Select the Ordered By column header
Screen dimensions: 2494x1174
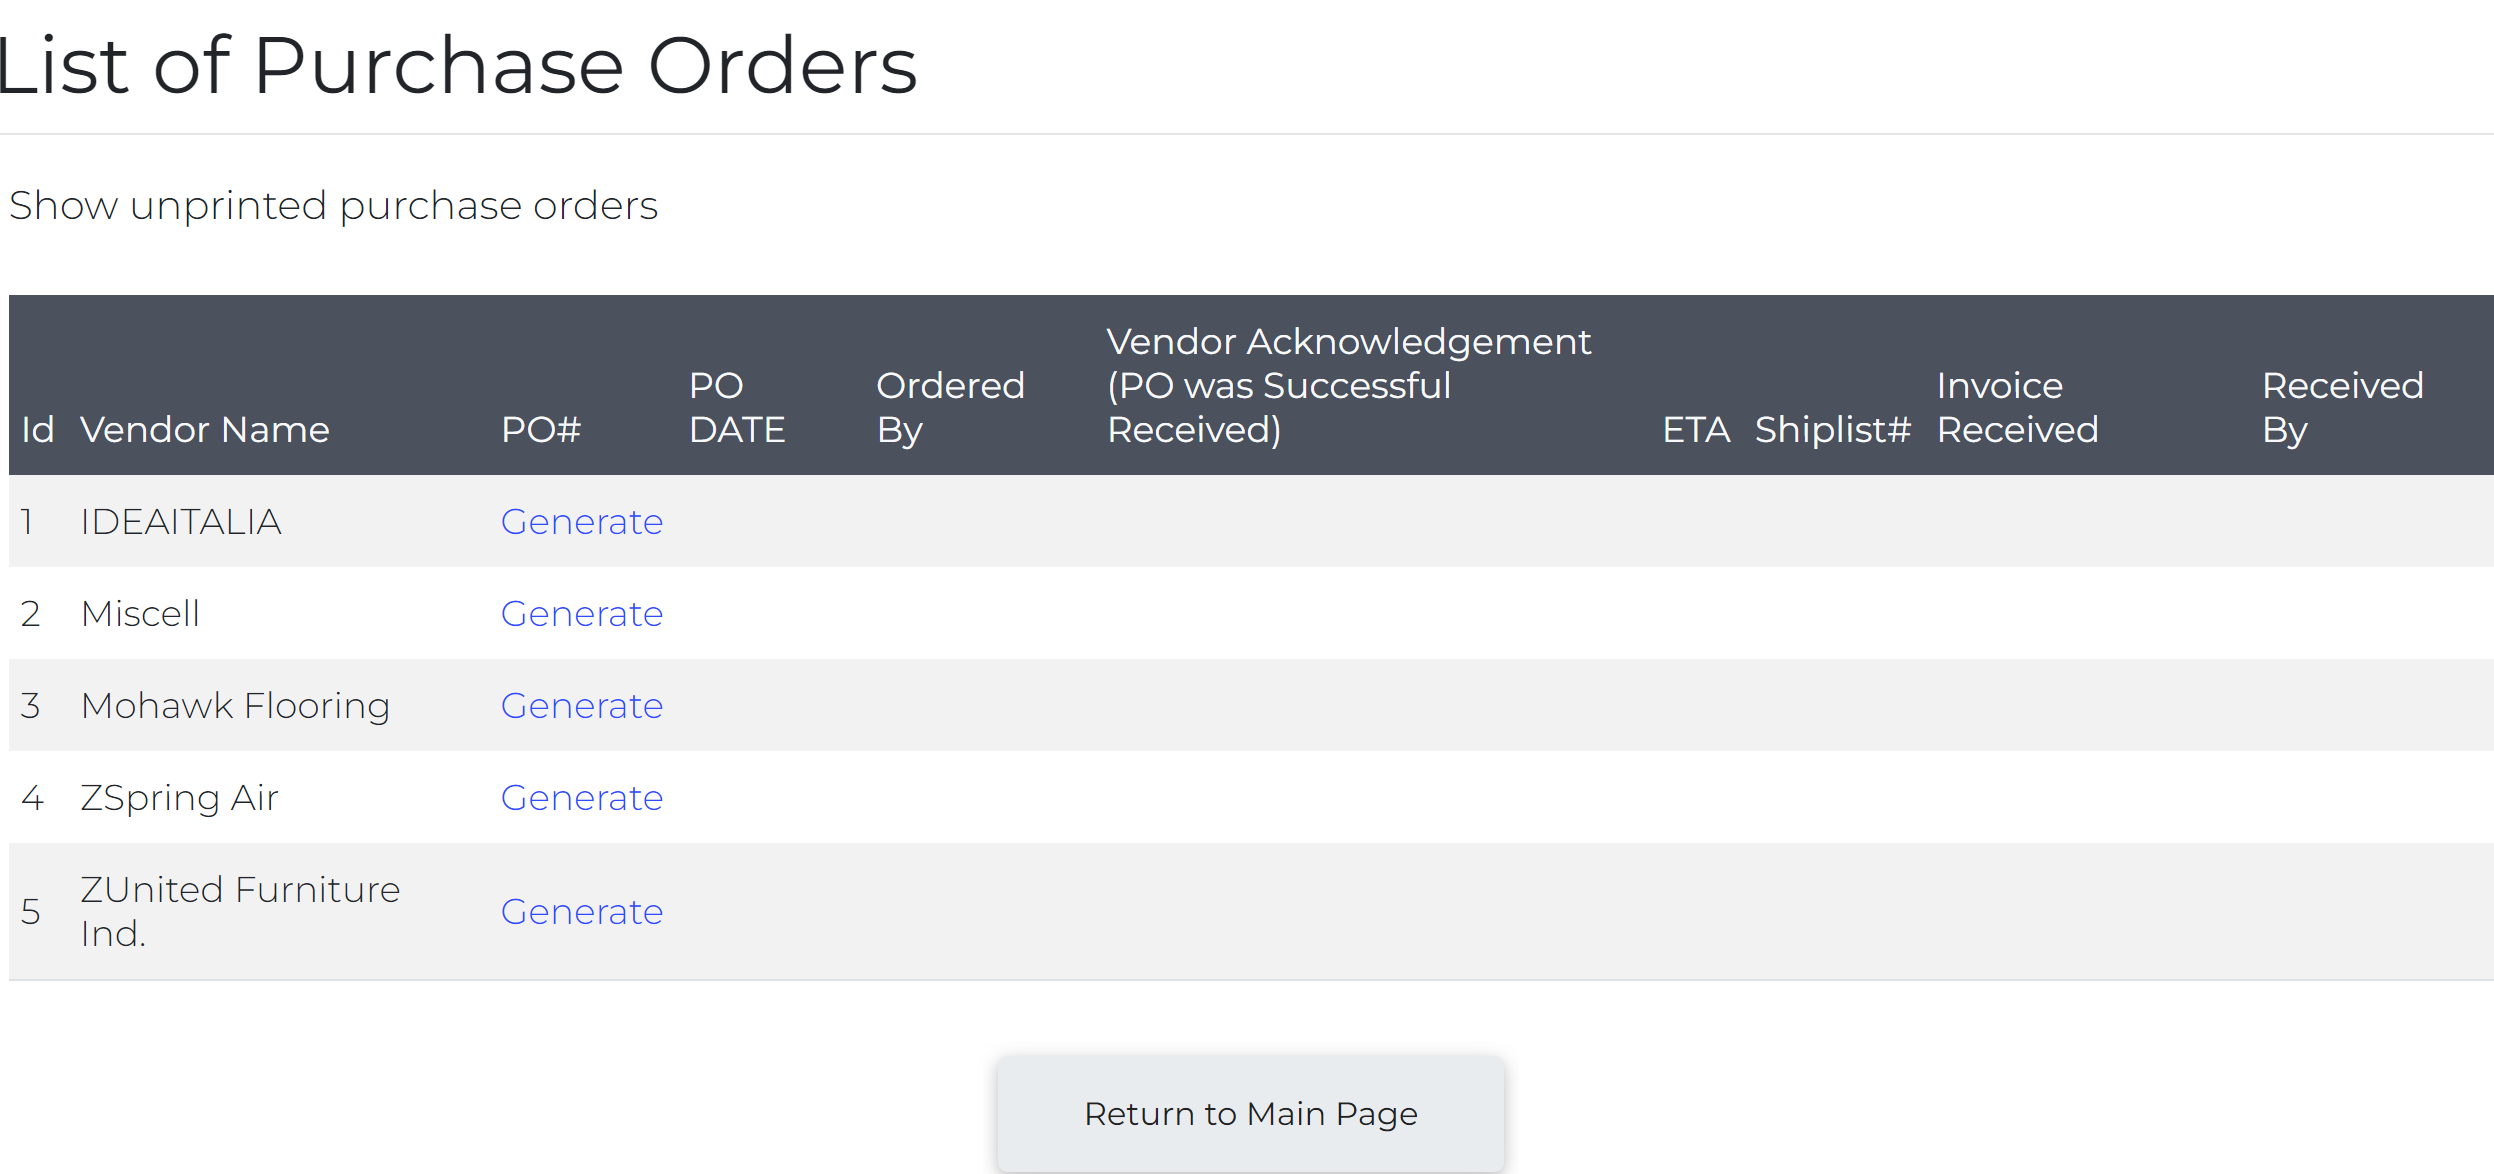click(x=950, y=408)
